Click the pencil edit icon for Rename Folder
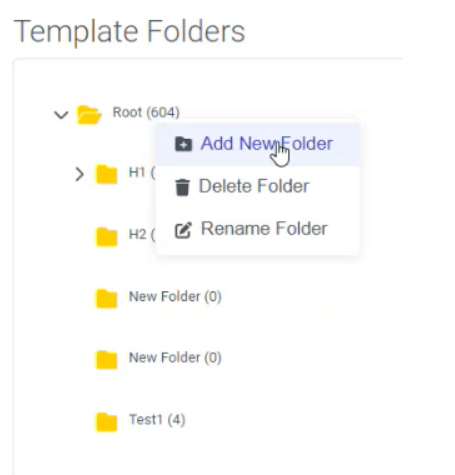Image resolution: width=455 pixels, height=475 pixels. (x=183, y=230)
